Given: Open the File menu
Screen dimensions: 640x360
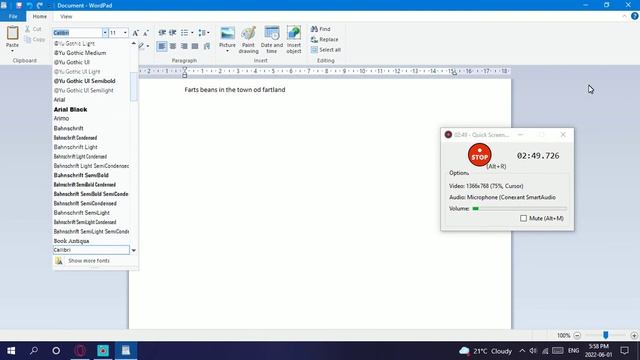Looking at the screenshot, I should pyautogui.click(x=13, y=16).
